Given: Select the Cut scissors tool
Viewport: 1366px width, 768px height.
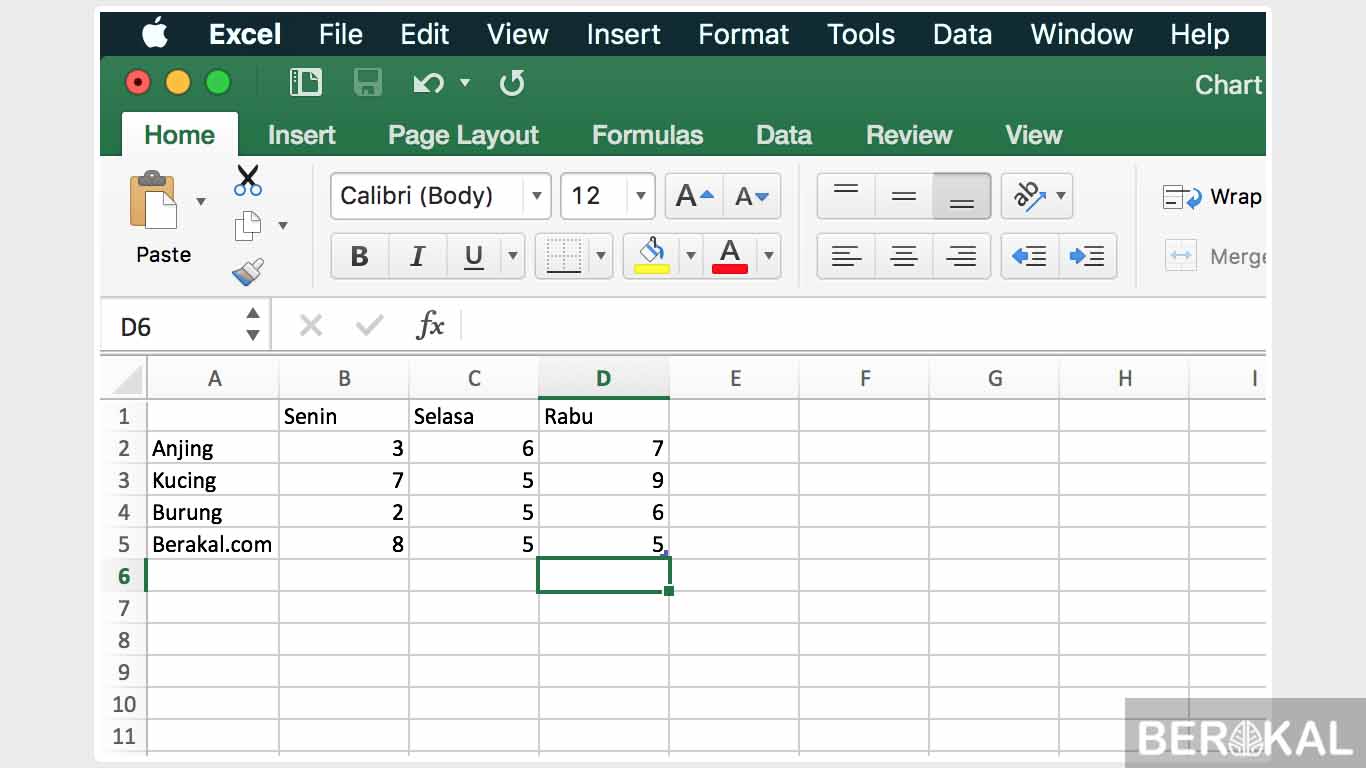Looking at the screenshot, I should [248, 181].
